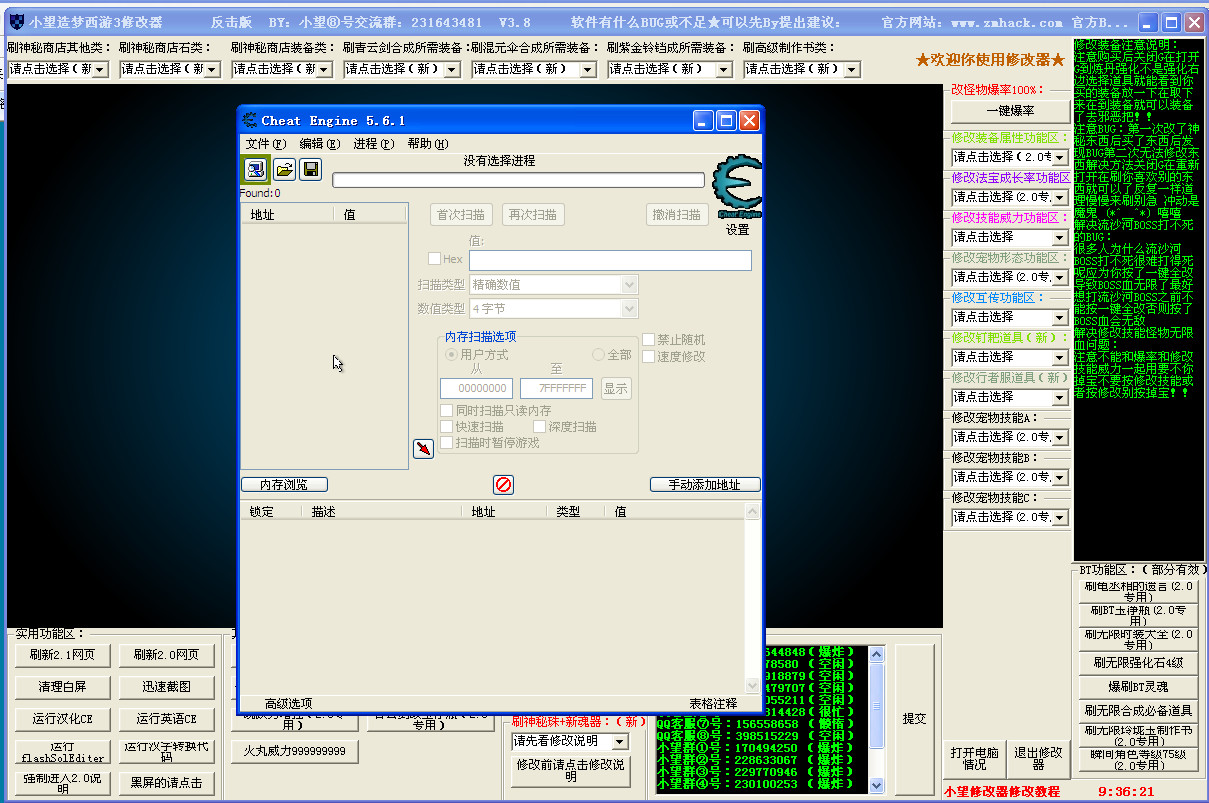1209x803 pixels.
Task: Click the 小里修改器修改教程 red link
Action: tap(1001, 791)
